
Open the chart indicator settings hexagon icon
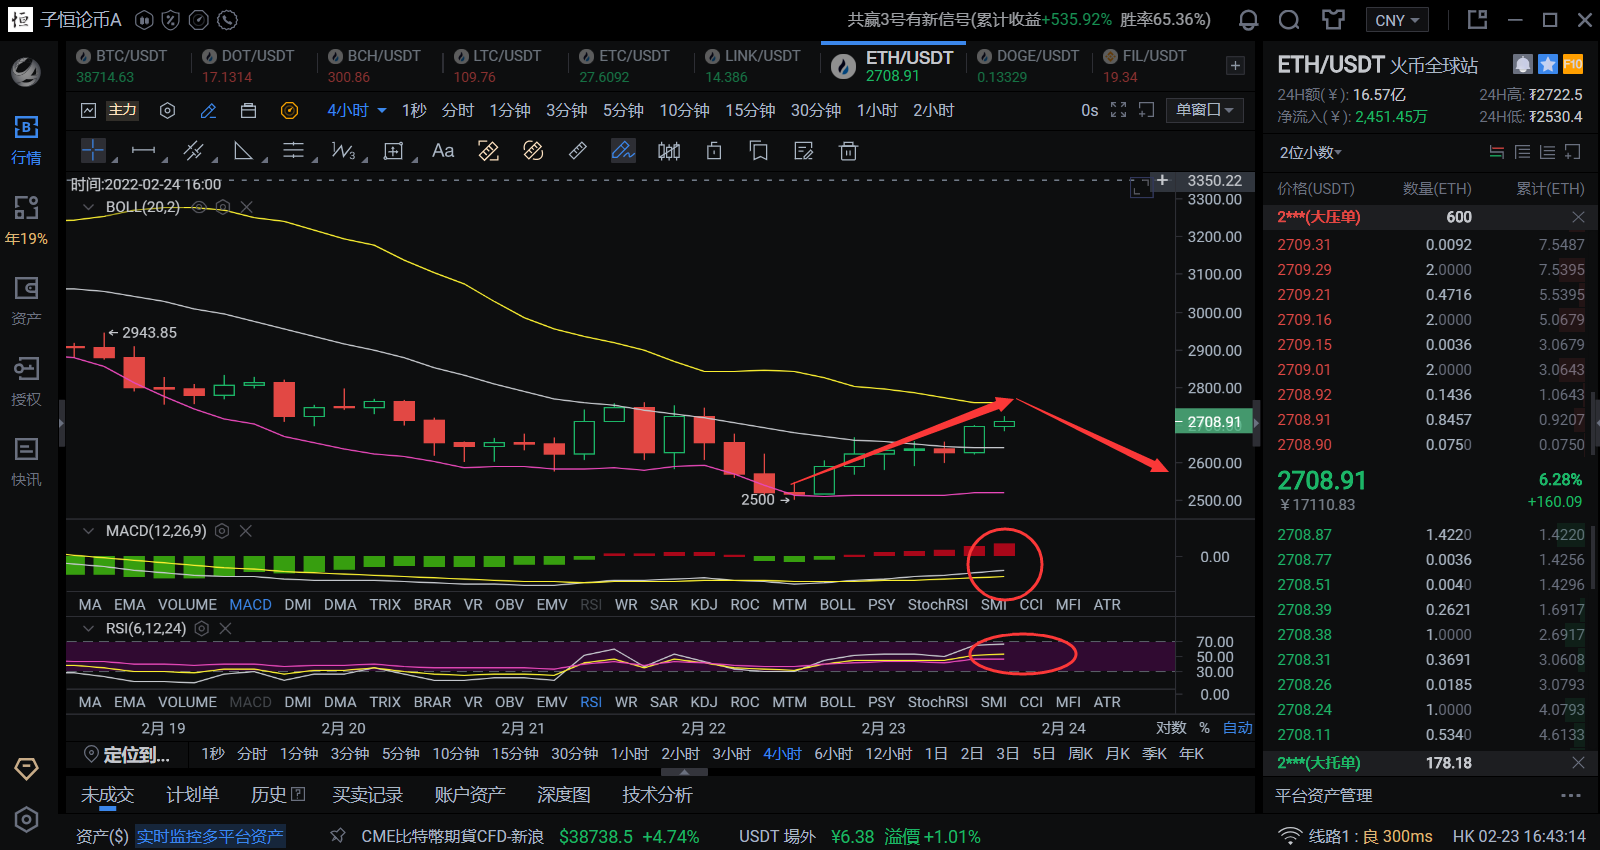[168, 110]
